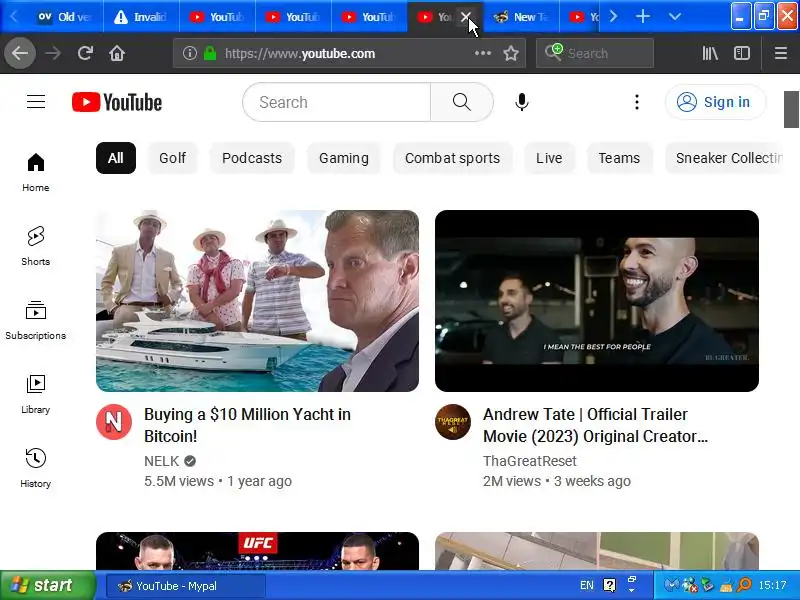Click the page vertical scrollbar thumb
Viewport: 800px width, 600px height.
point(791,109)
